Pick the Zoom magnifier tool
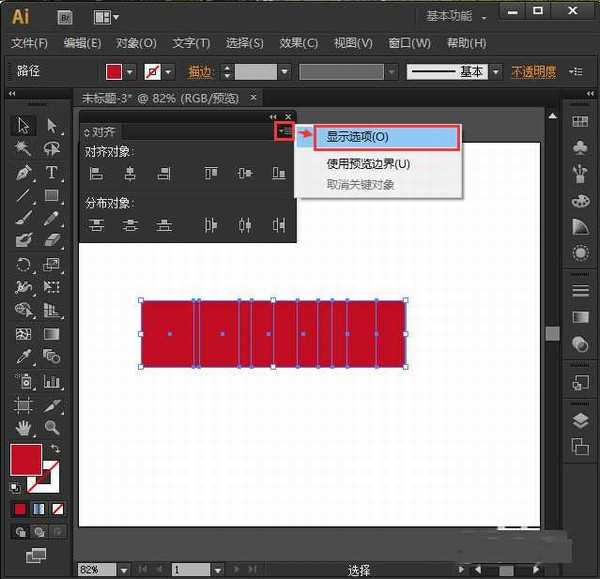 click(51, 428)
